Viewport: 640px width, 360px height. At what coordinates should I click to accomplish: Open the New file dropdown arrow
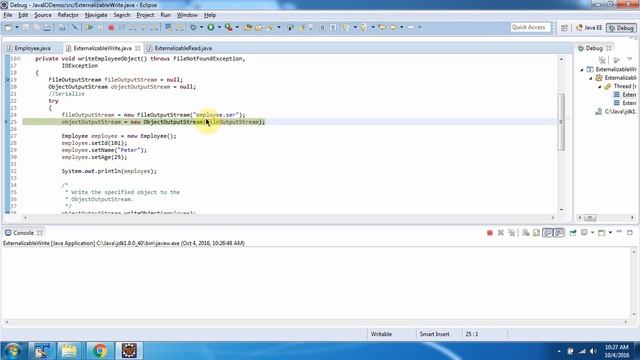[x=17, y=27]
